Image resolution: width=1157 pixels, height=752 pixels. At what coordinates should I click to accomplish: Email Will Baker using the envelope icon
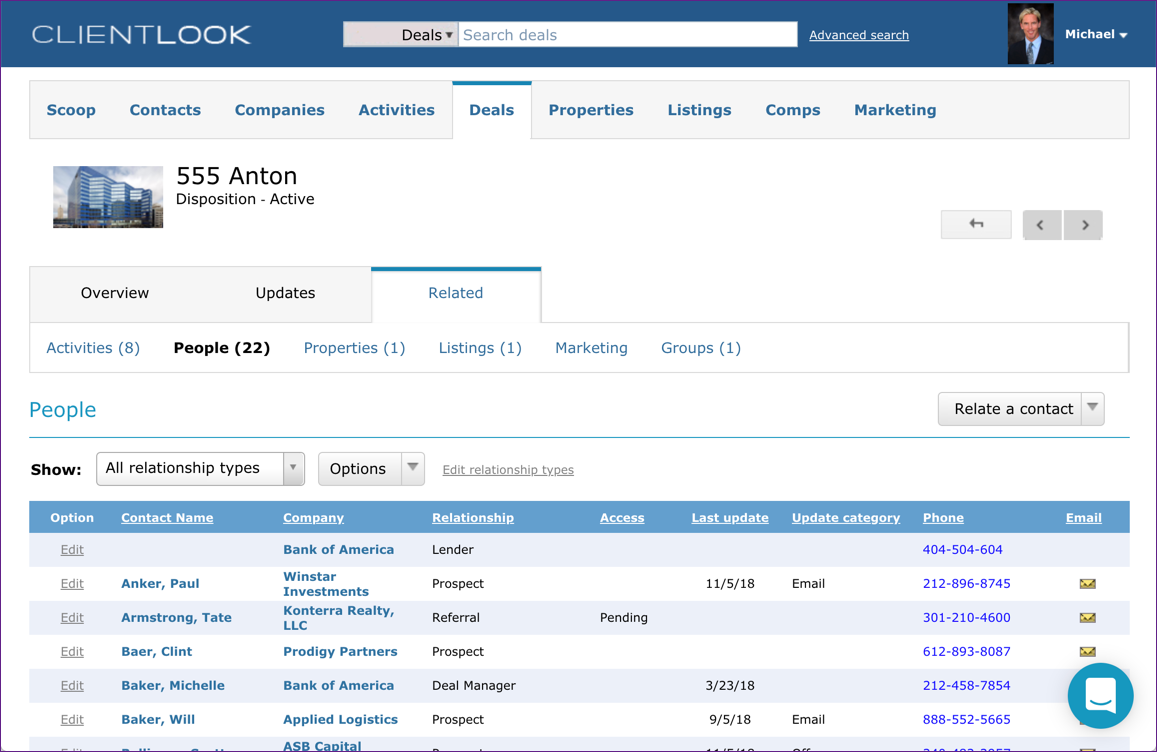[x=1087, y=719]
